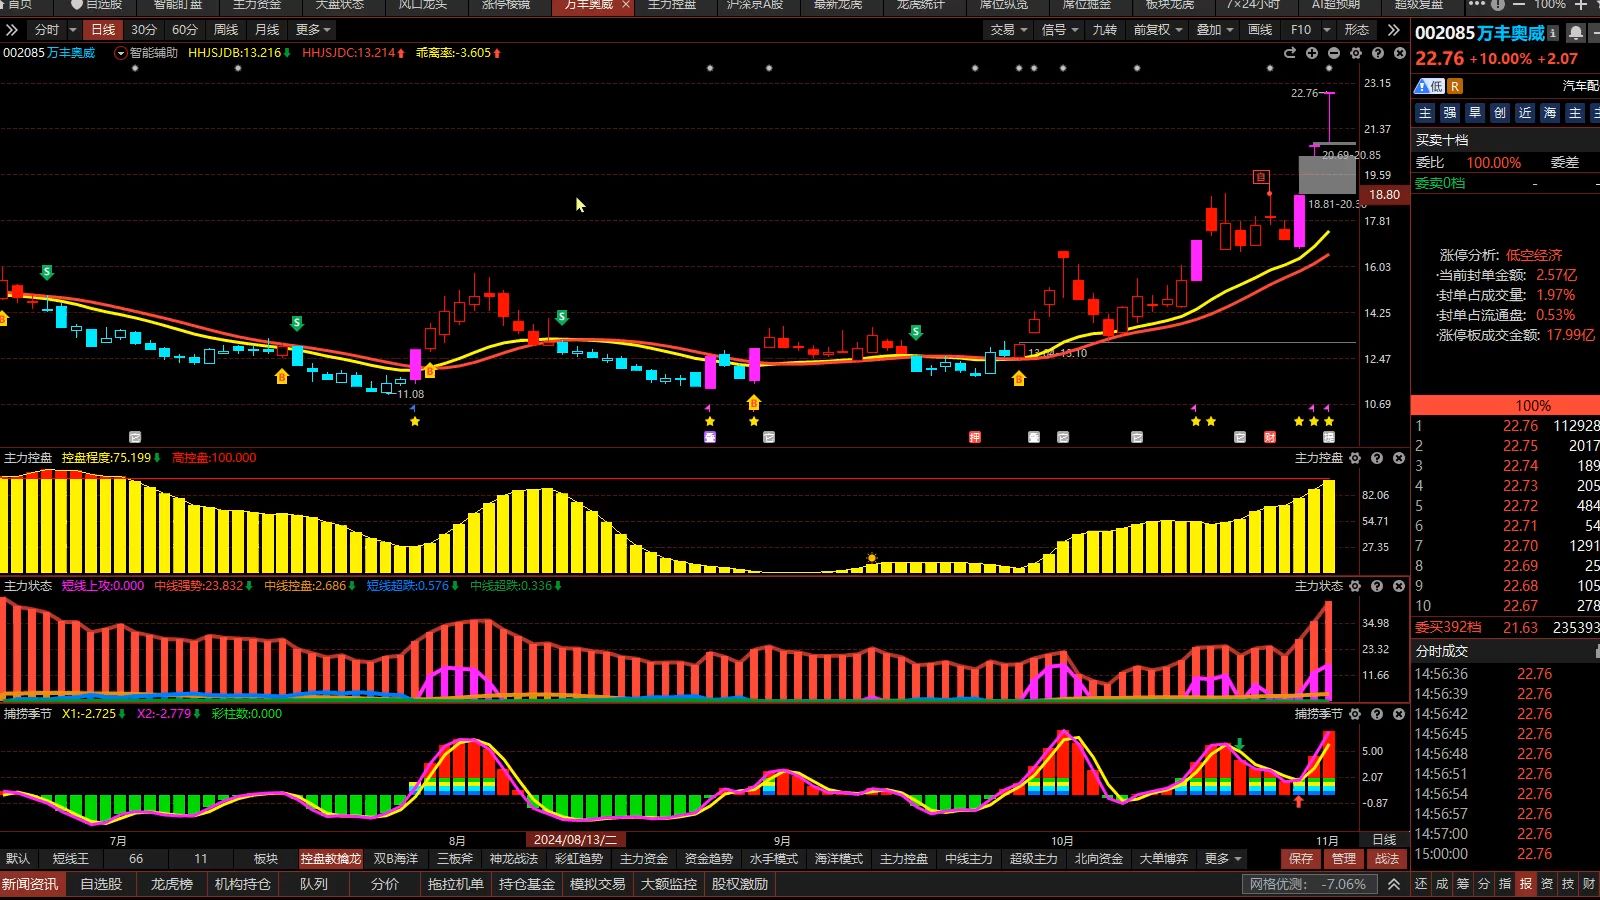Select the 神龙战法 template tab
The height and width of the screenshot is (900, 1600).
(x=514, y=859)
